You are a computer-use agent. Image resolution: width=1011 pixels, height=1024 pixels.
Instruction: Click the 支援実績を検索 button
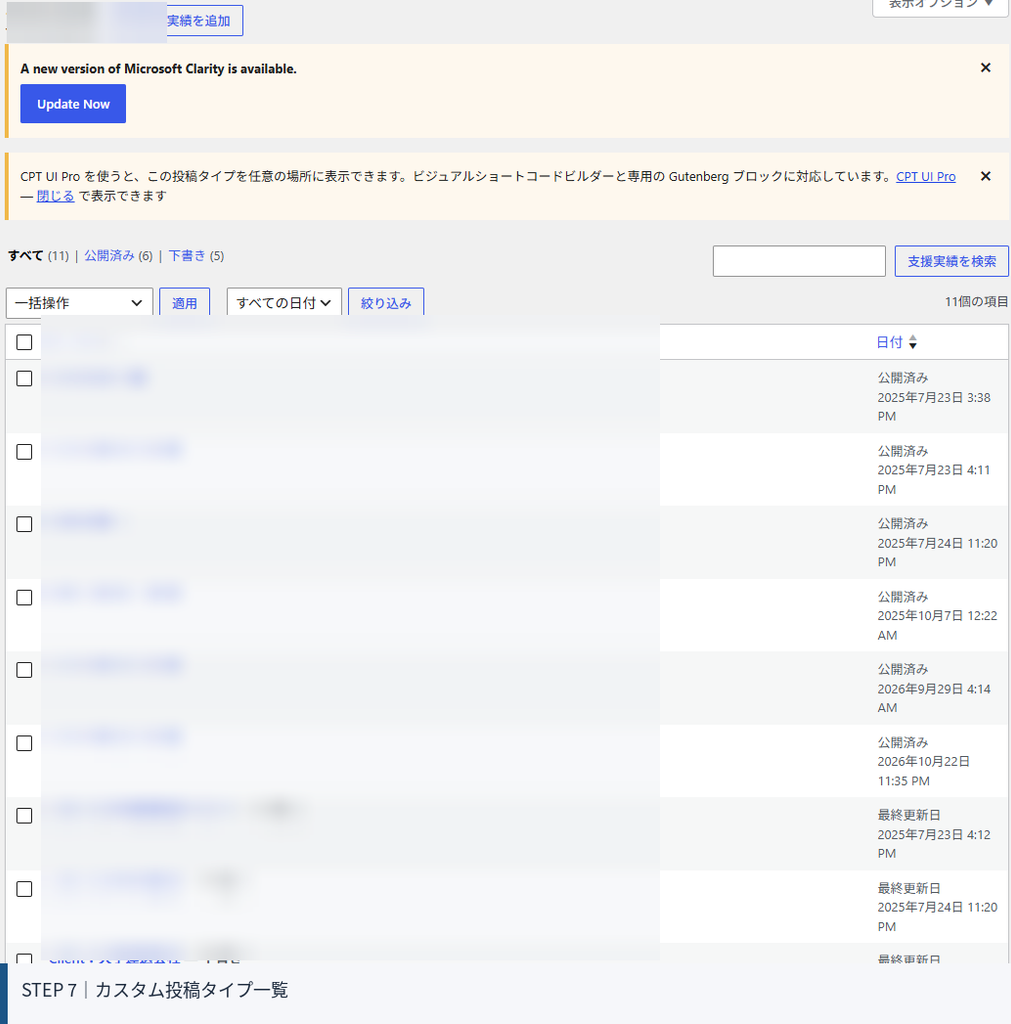click(952, 261)
